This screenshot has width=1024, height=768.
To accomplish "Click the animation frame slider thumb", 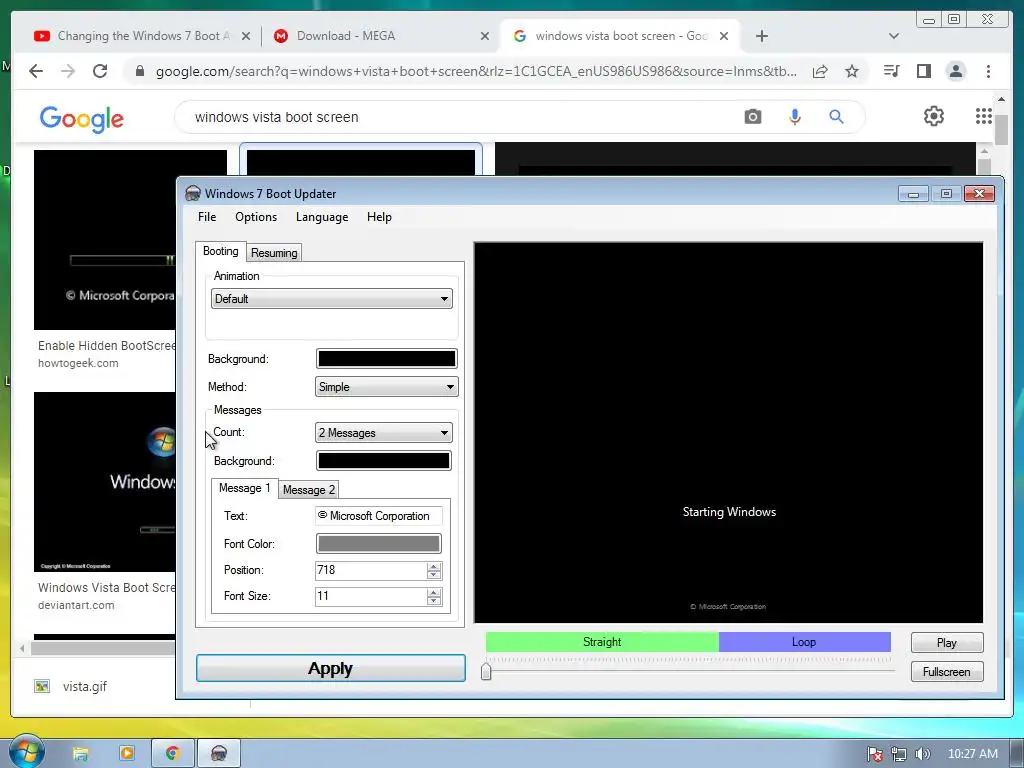I will tap(486, 671).
